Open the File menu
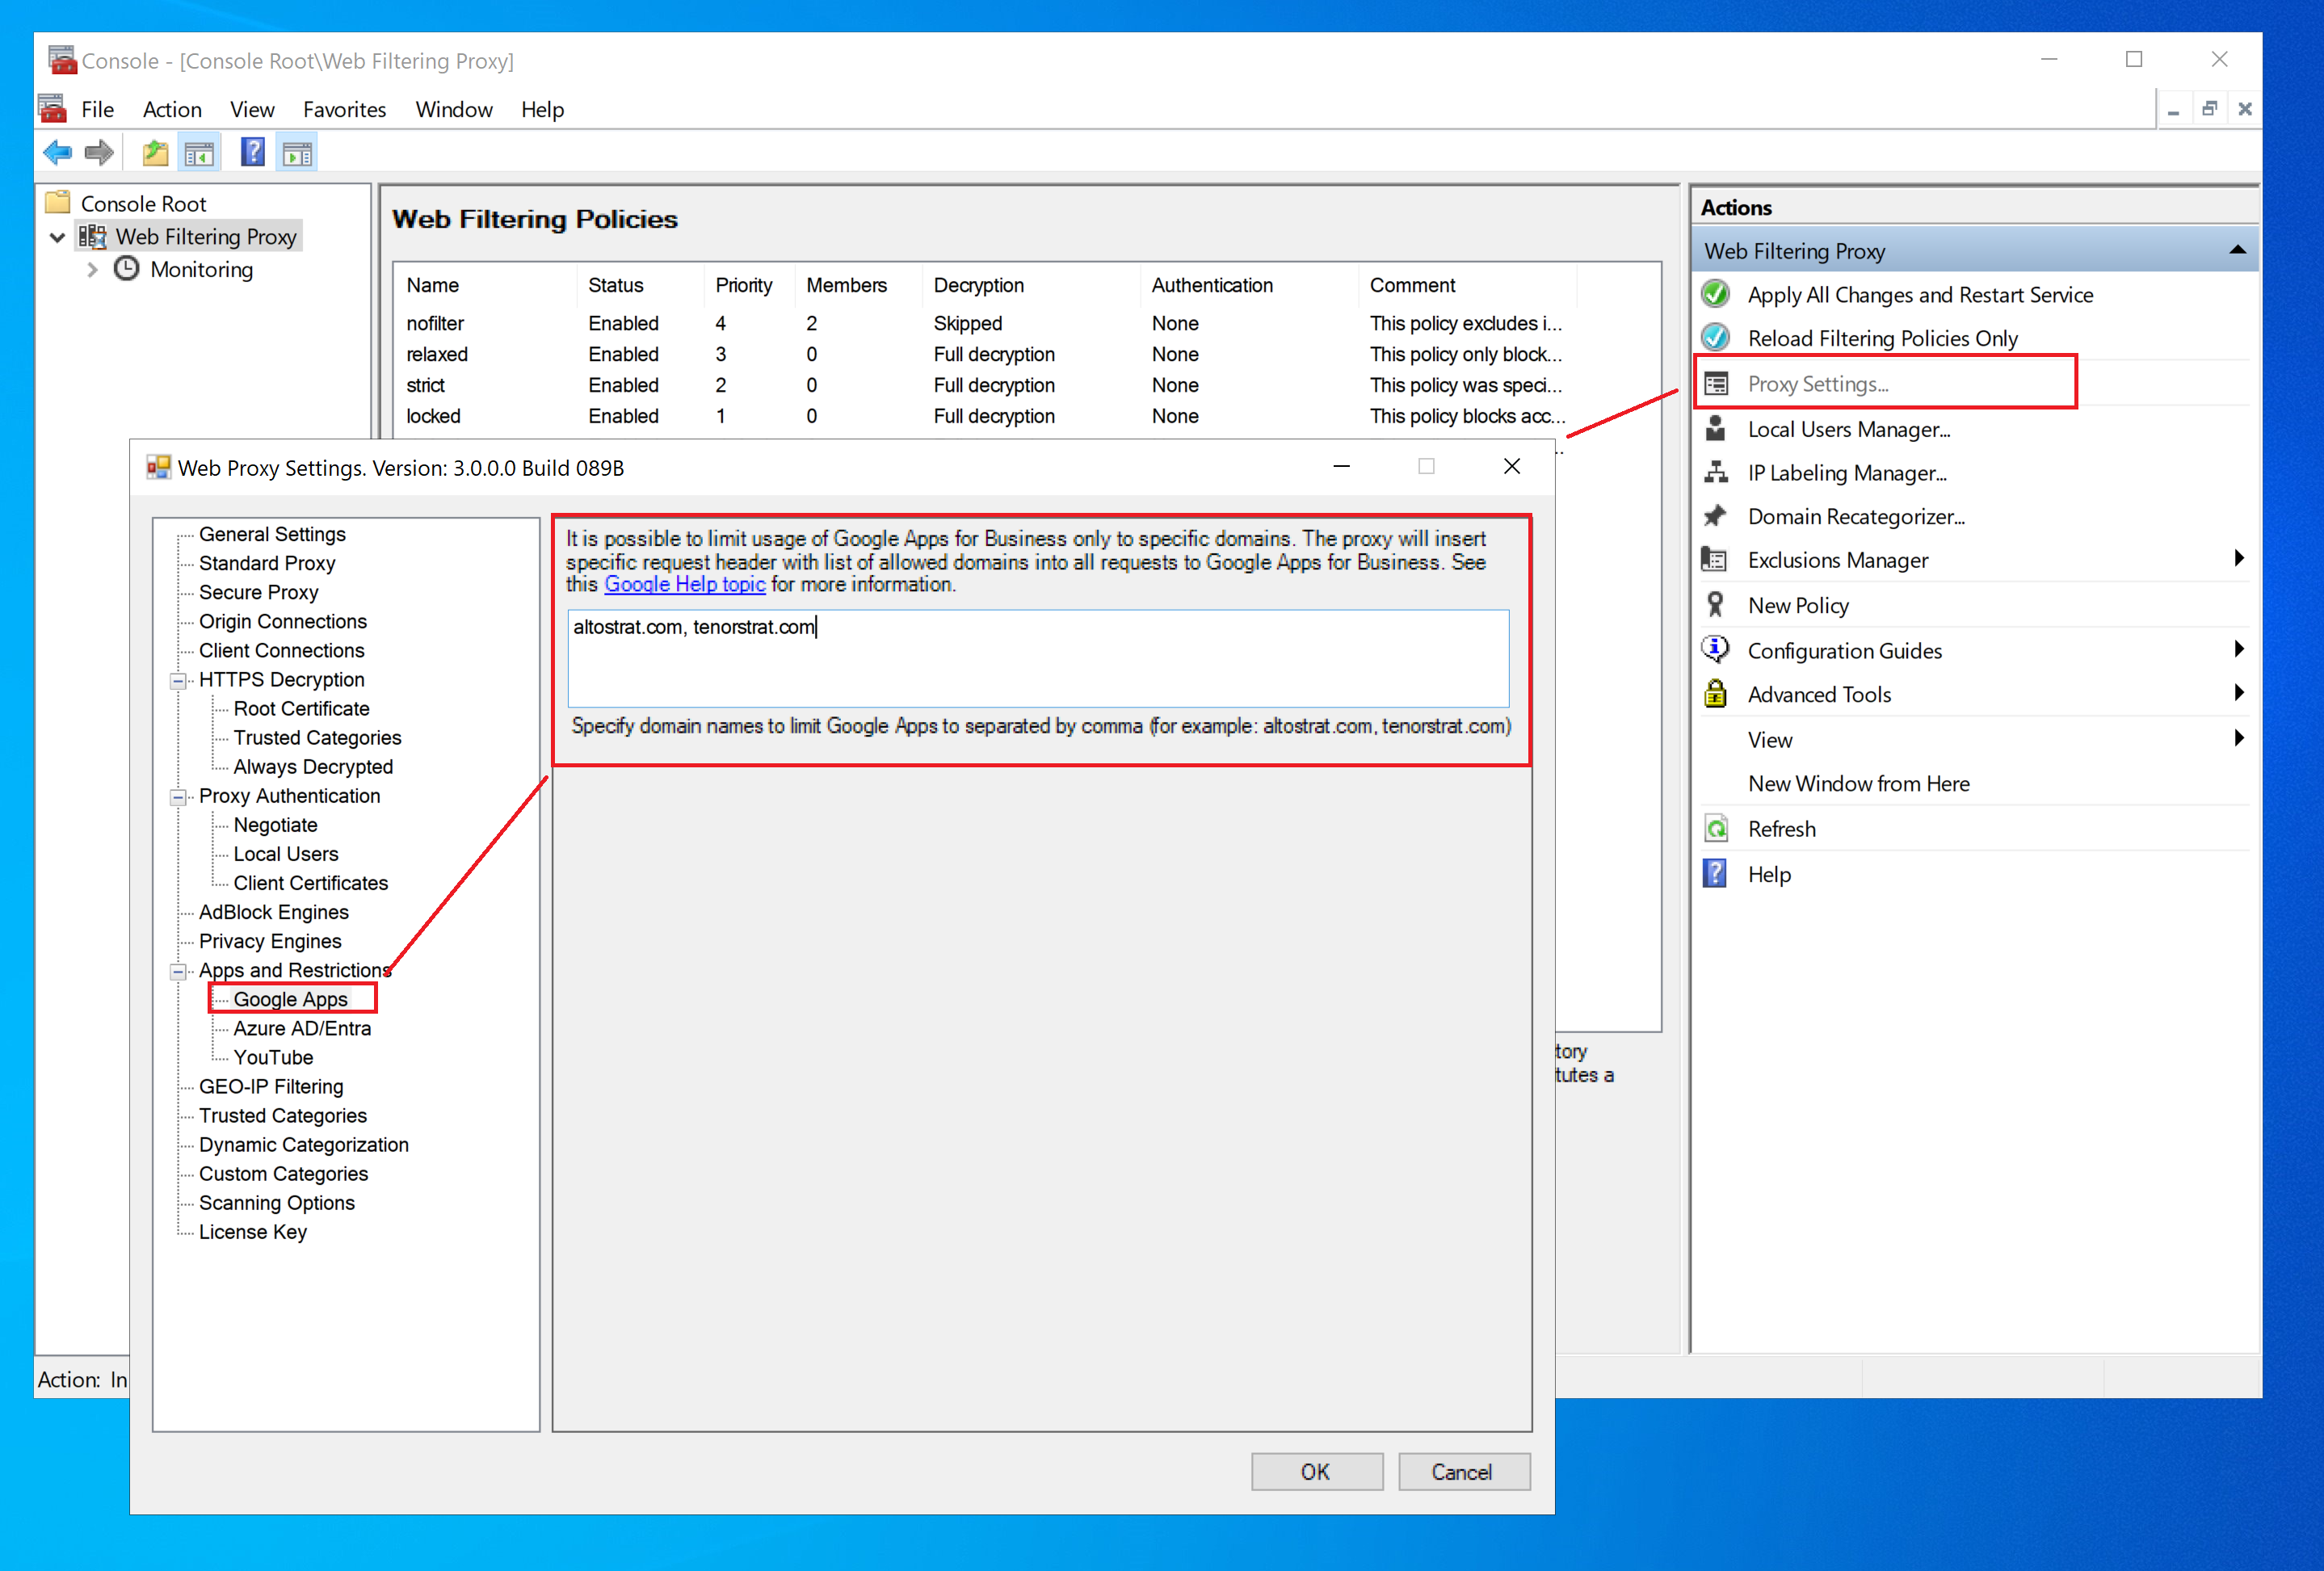Viewport: 2324px width, 1571px height. 97,109
